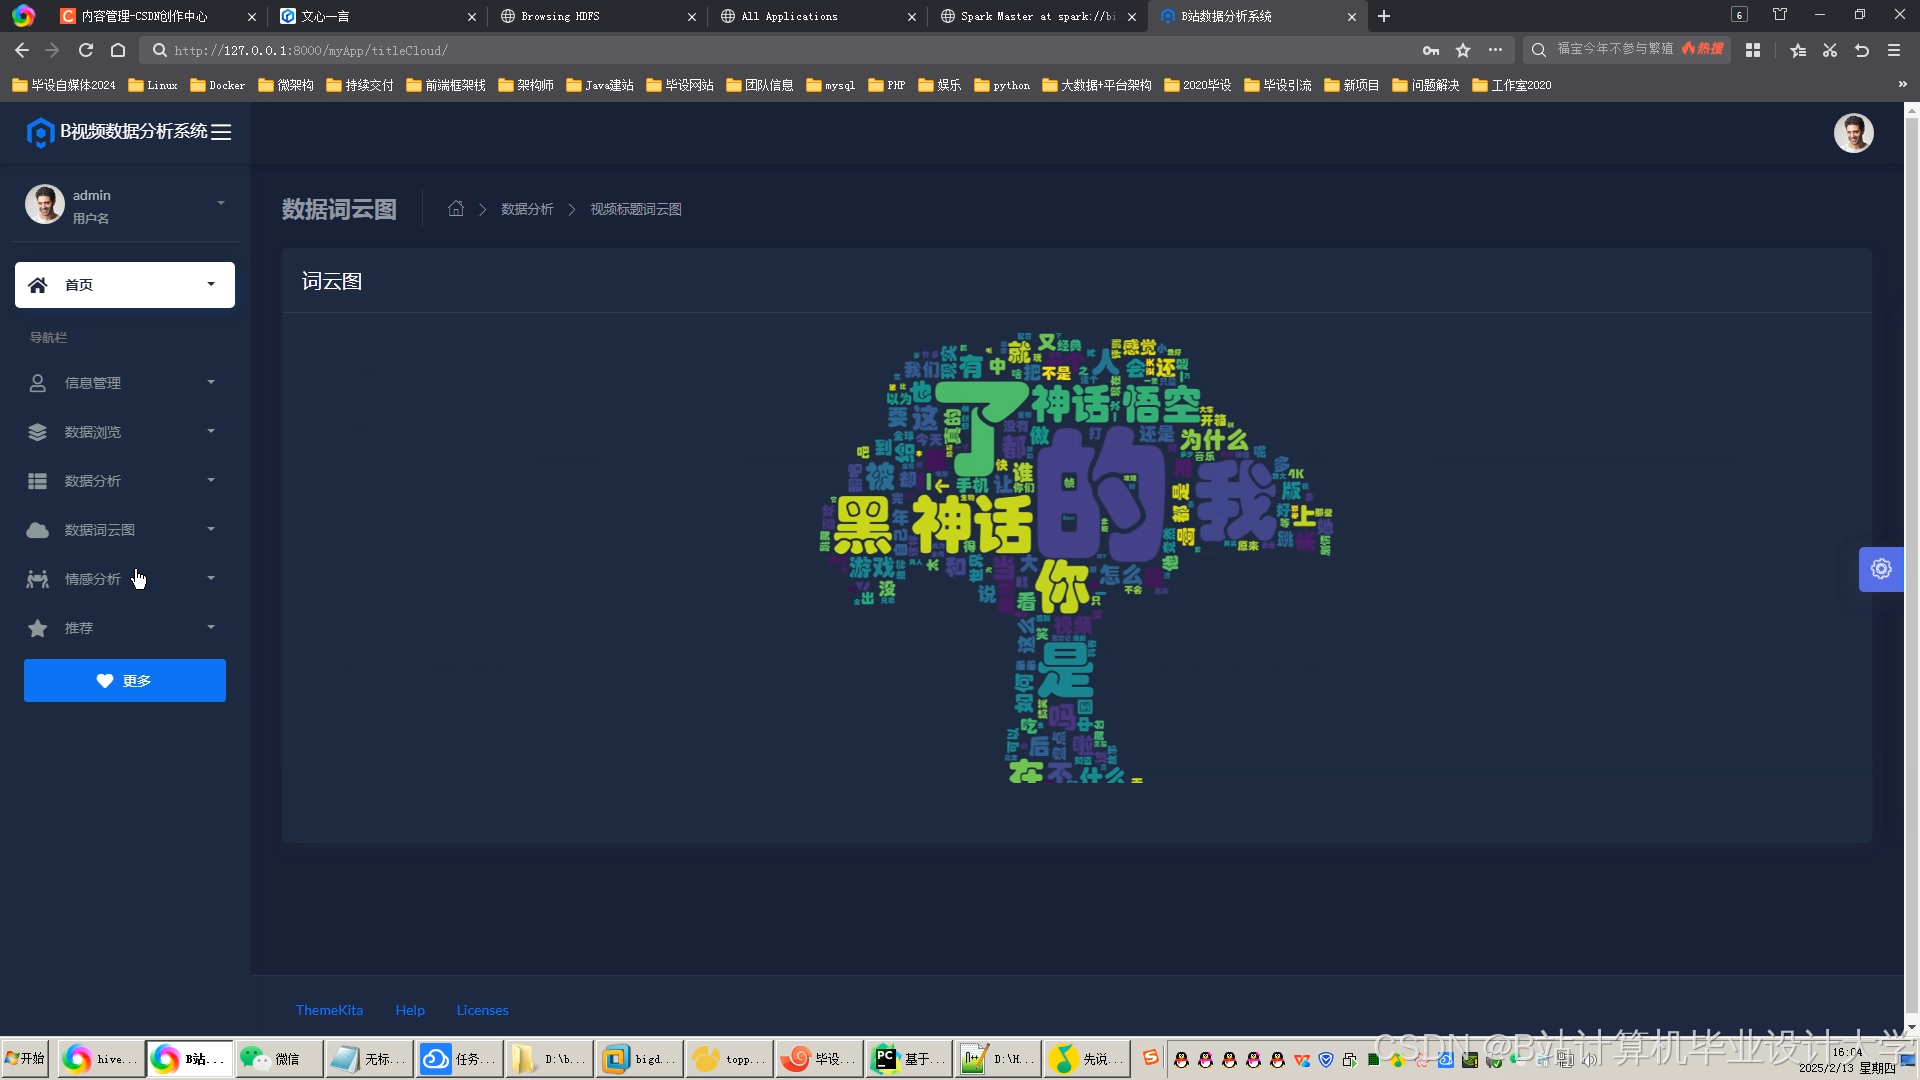Screen dimensions: 1920x1080
Task: Click the home icon in breadcrumb
Action: tap(456, 209)
